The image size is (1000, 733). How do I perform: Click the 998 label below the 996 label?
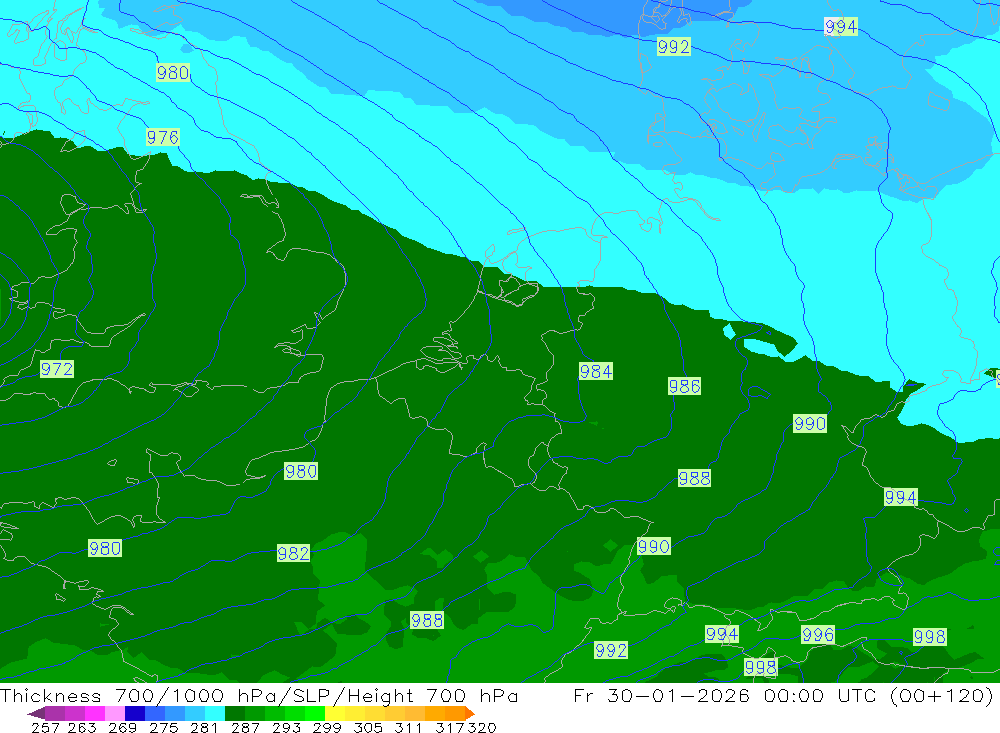click(x=760, y=667)
